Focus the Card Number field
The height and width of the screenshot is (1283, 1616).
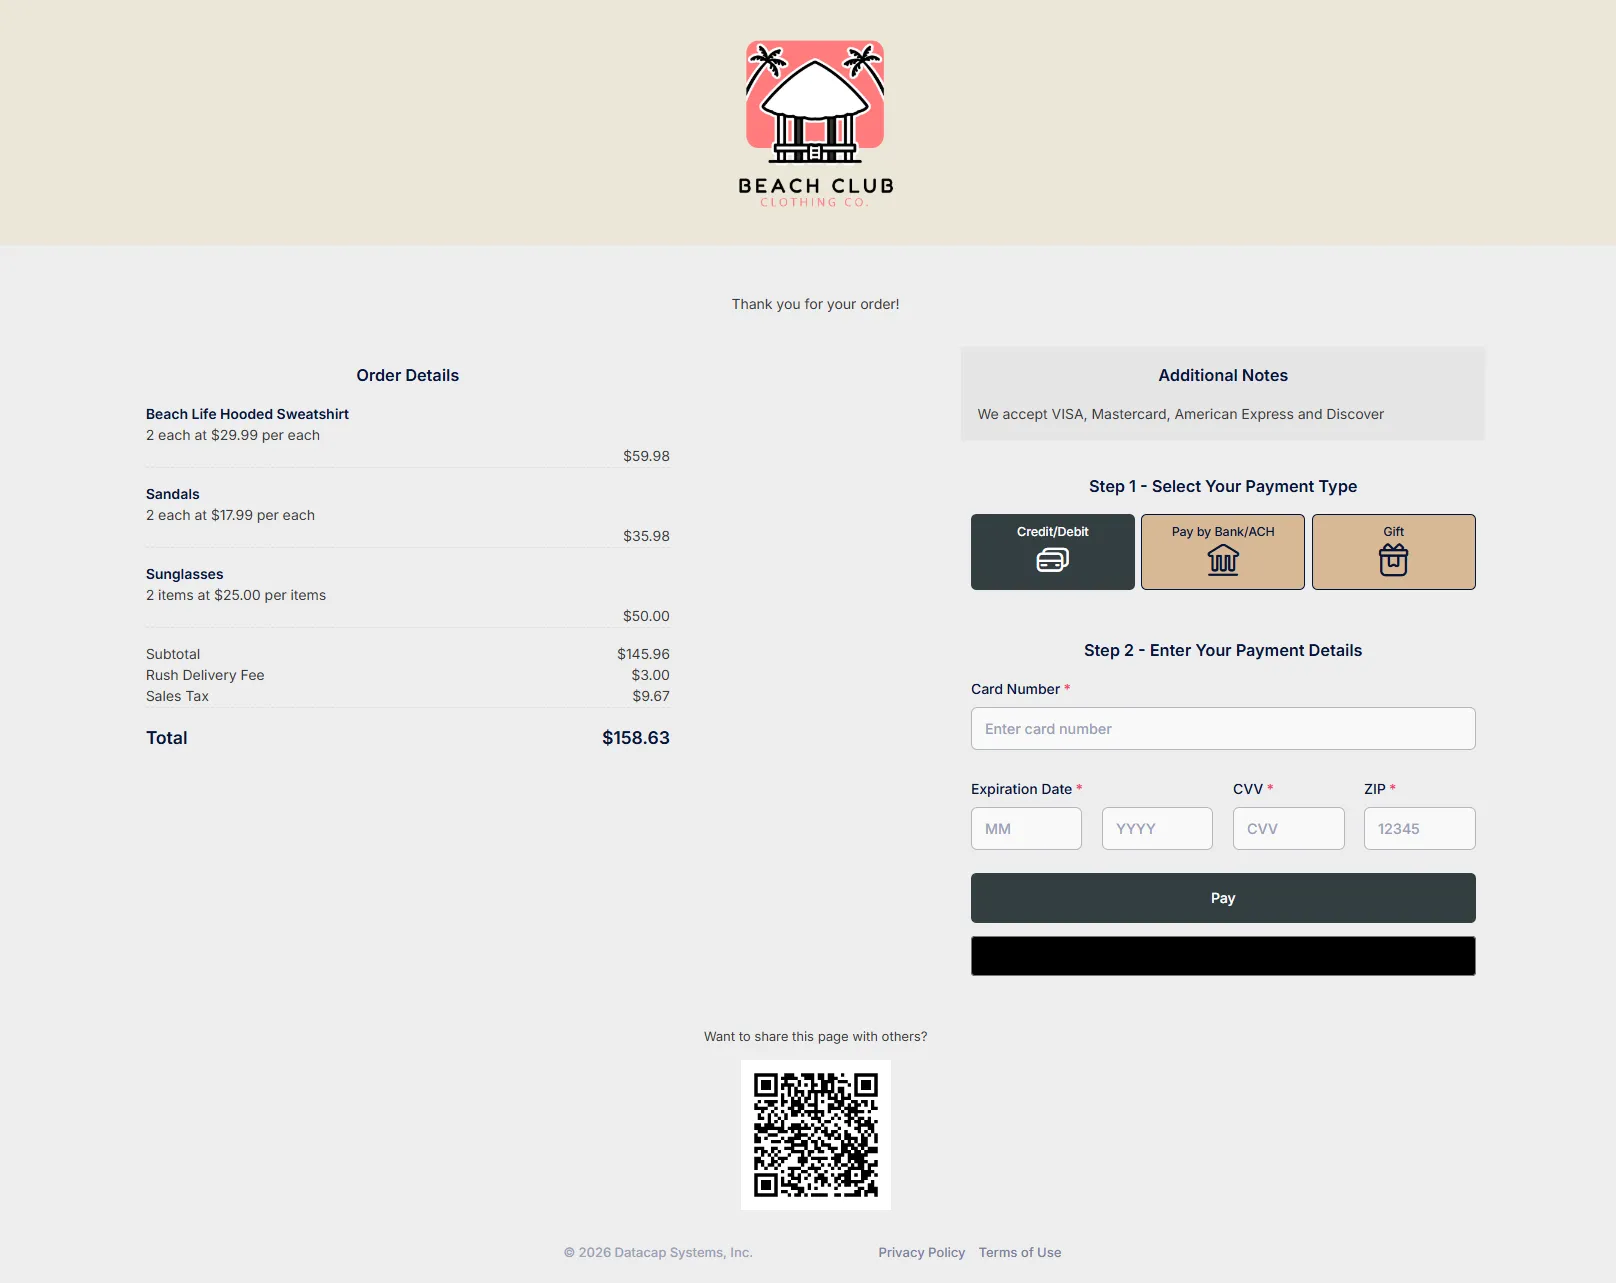click(x=1223, y=729)
